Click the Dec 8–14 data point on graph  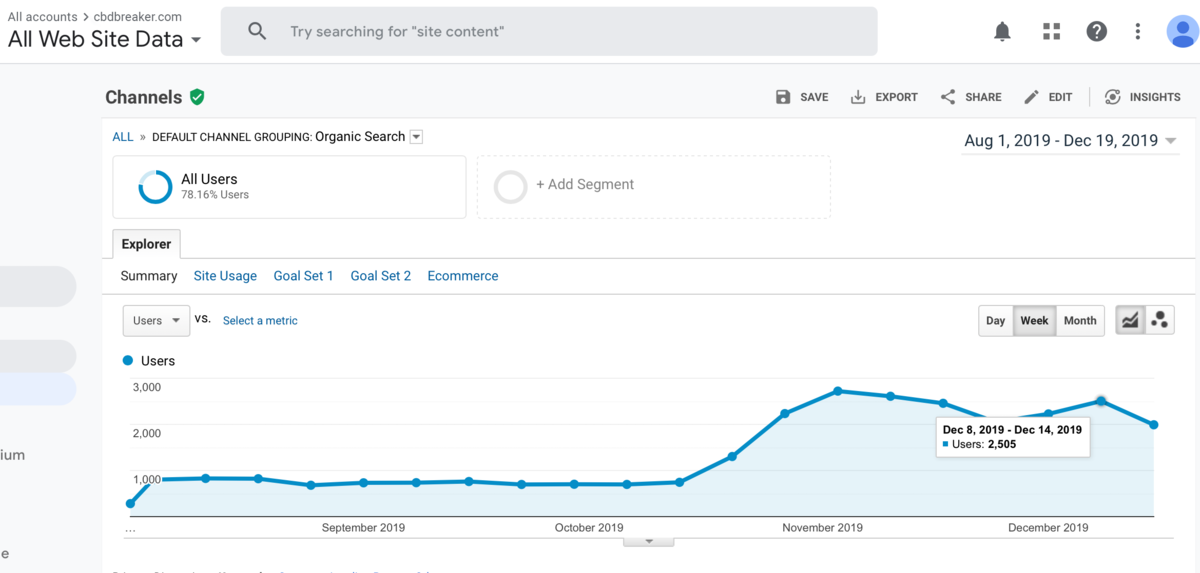(1101, 401)
